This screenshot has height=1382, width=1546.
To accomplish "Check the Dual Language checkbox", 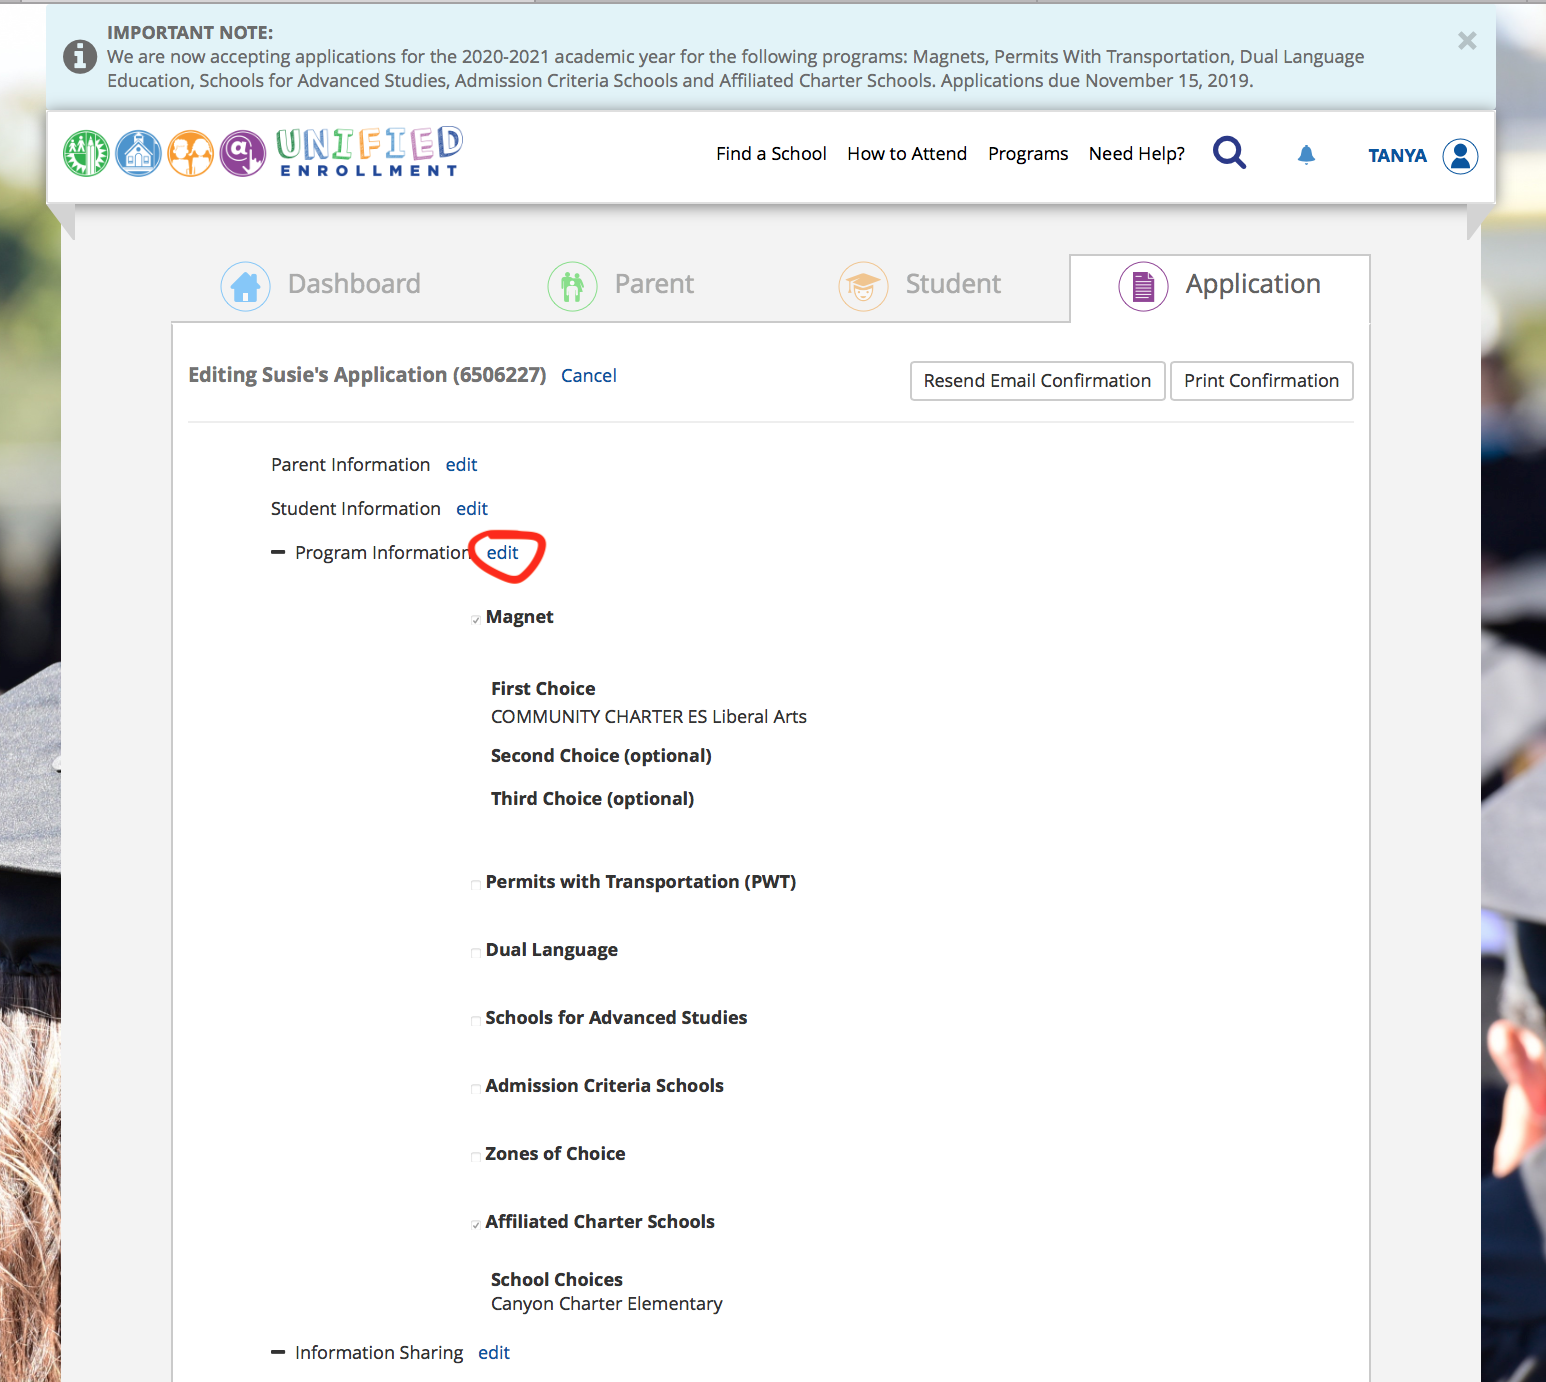I will pos(476,952).
